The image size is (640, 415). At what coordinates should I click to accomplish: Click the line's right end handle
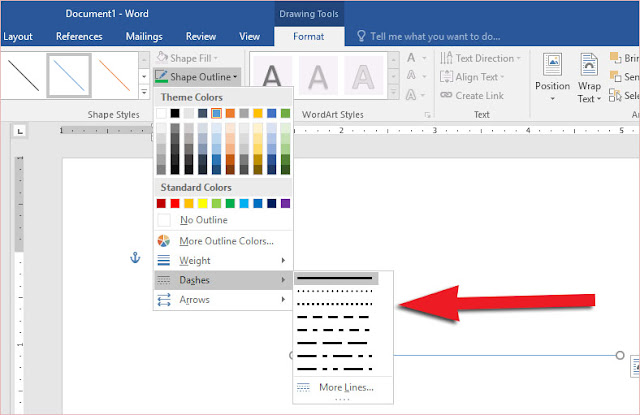coord(620,355)
